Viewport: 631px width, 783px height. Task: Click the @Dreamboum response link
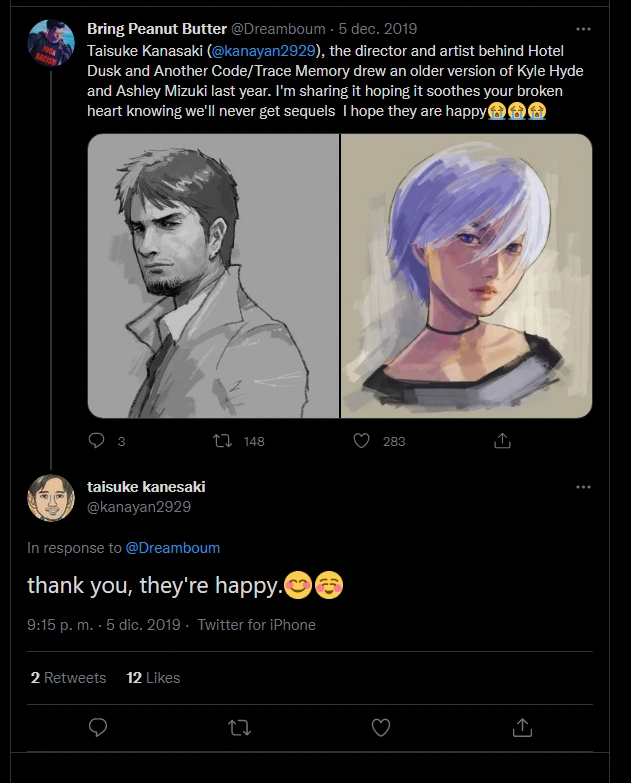(172, 548)
